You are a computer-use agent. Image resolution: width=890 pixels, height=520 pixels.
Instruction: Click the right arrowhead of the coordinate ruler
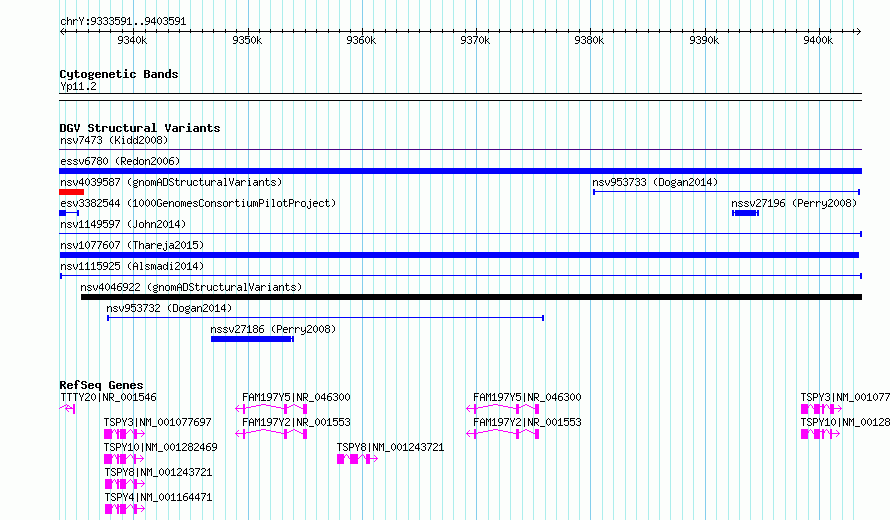859,31
